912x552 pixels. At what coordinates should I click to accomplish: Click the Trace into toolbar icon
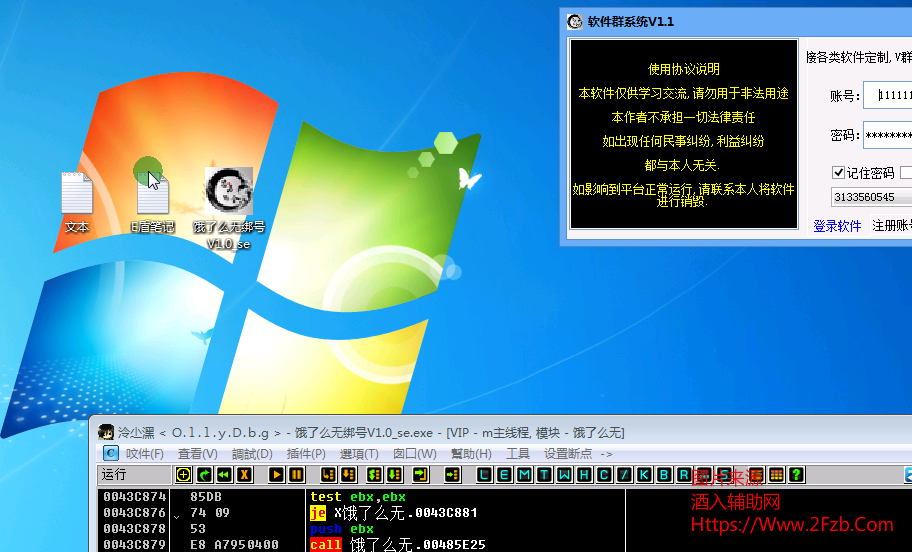(375, 475)
